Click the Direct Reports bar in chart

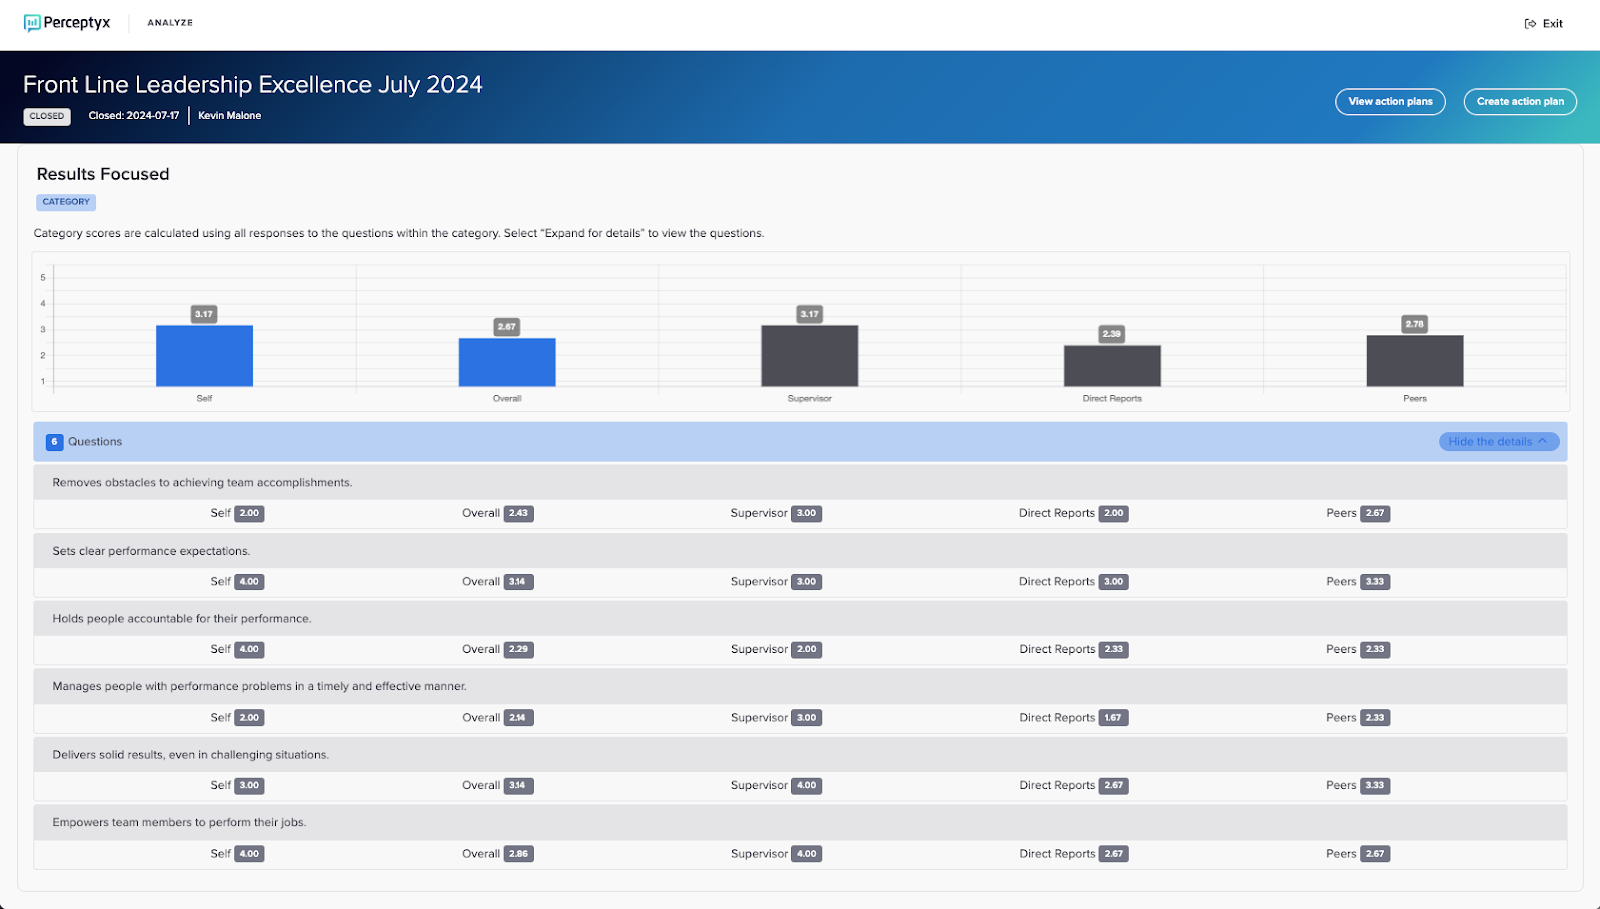(x=1112, y=366)
